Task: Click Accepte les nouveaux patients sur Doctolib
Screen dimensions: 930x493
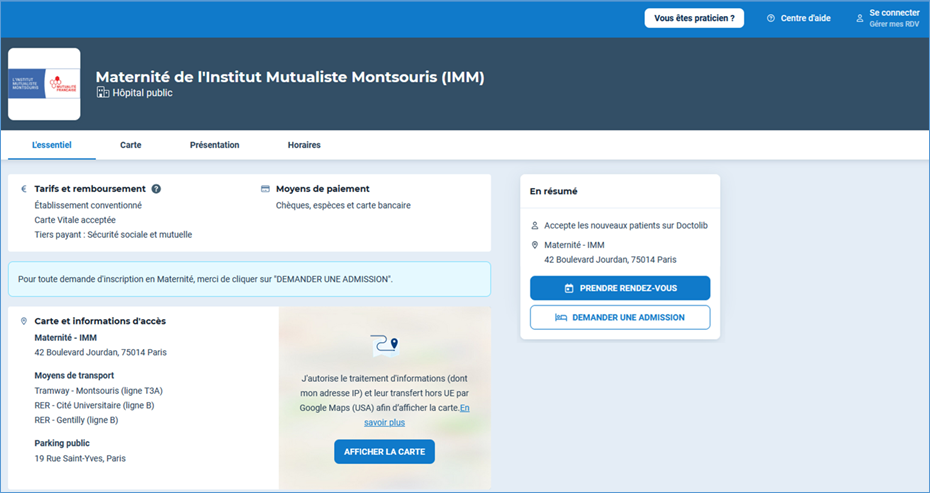Action: pos(626,225)
